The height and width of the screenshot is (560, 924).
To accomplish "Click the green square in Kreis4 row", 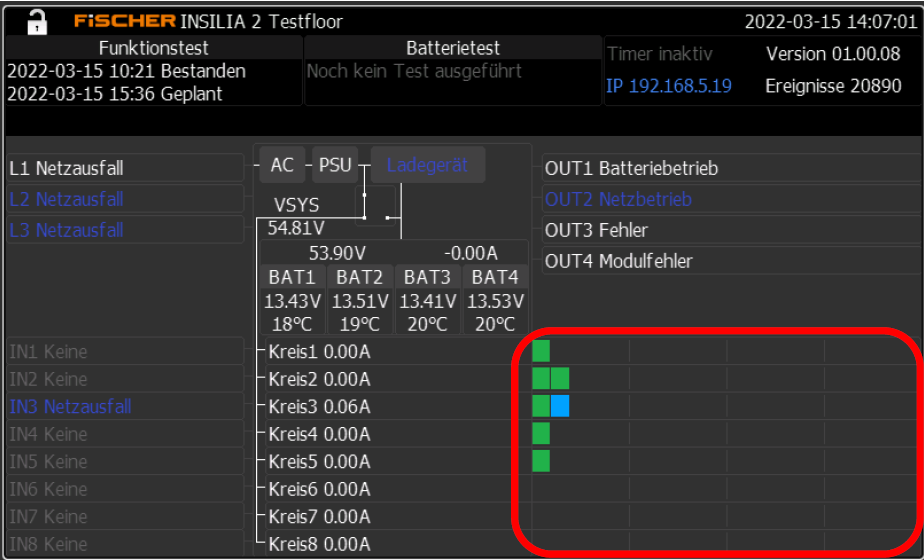I will click(541, 433).
